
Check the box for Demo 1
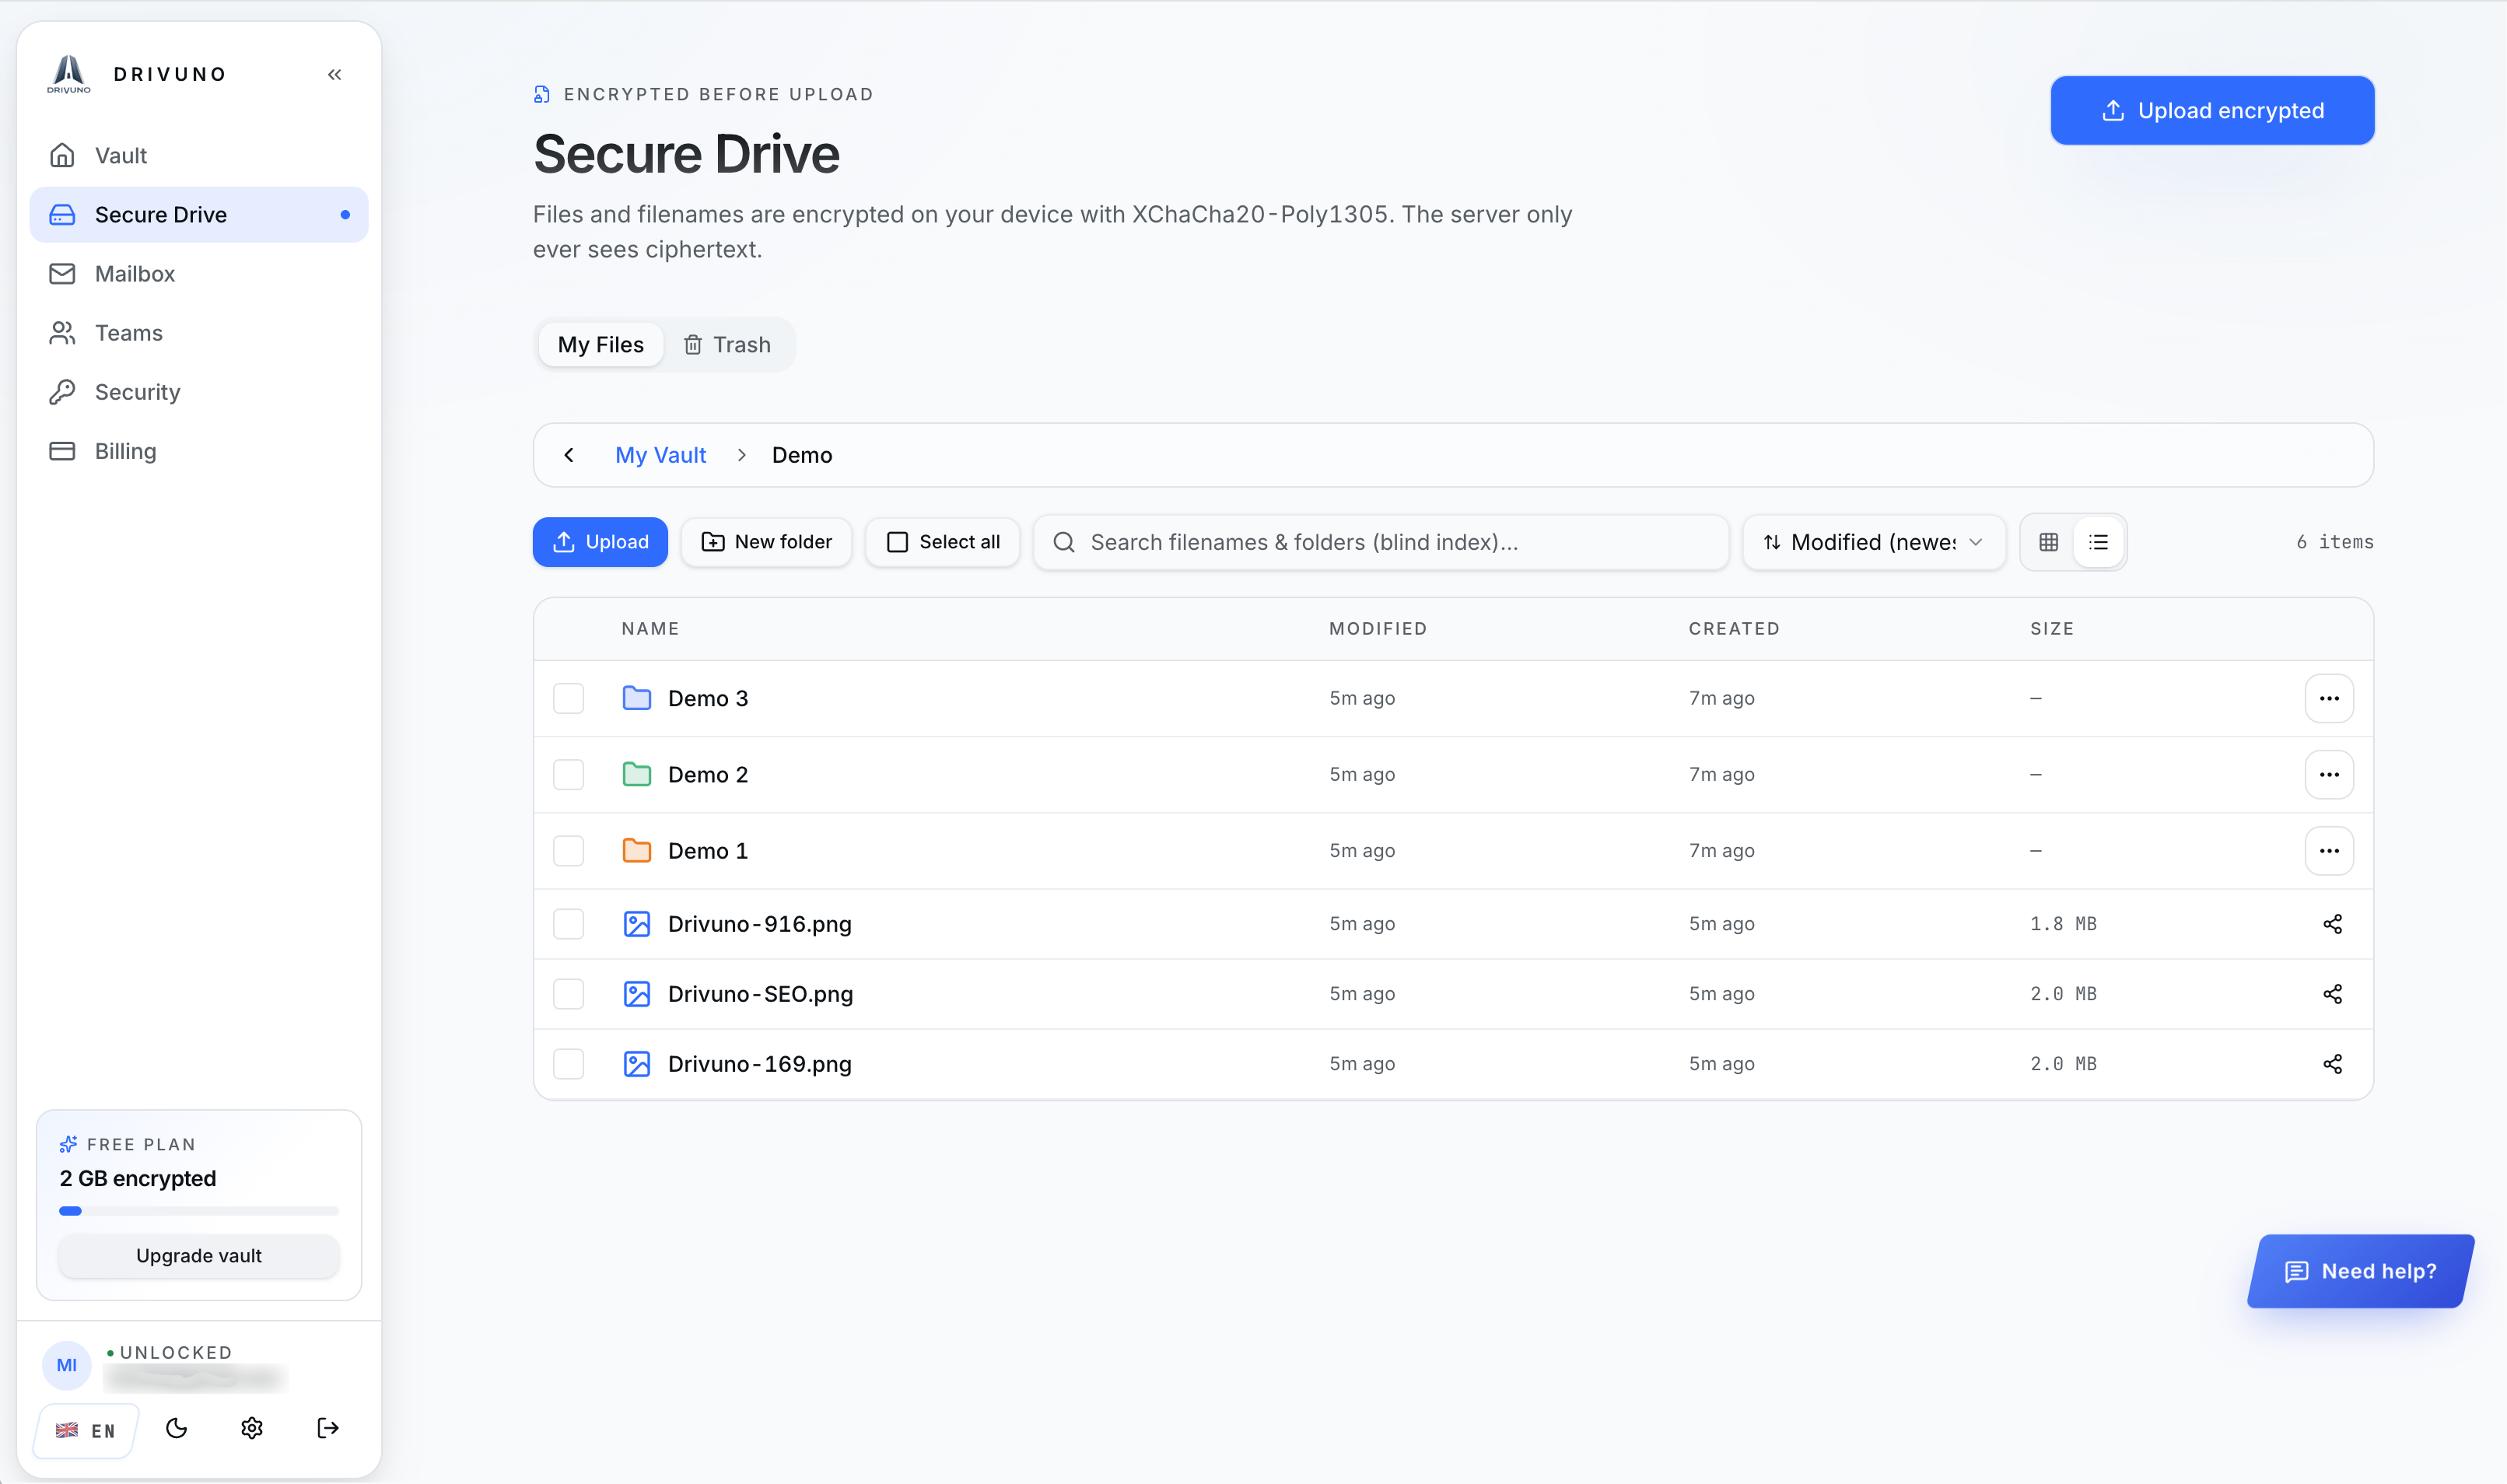click(569, 851)
